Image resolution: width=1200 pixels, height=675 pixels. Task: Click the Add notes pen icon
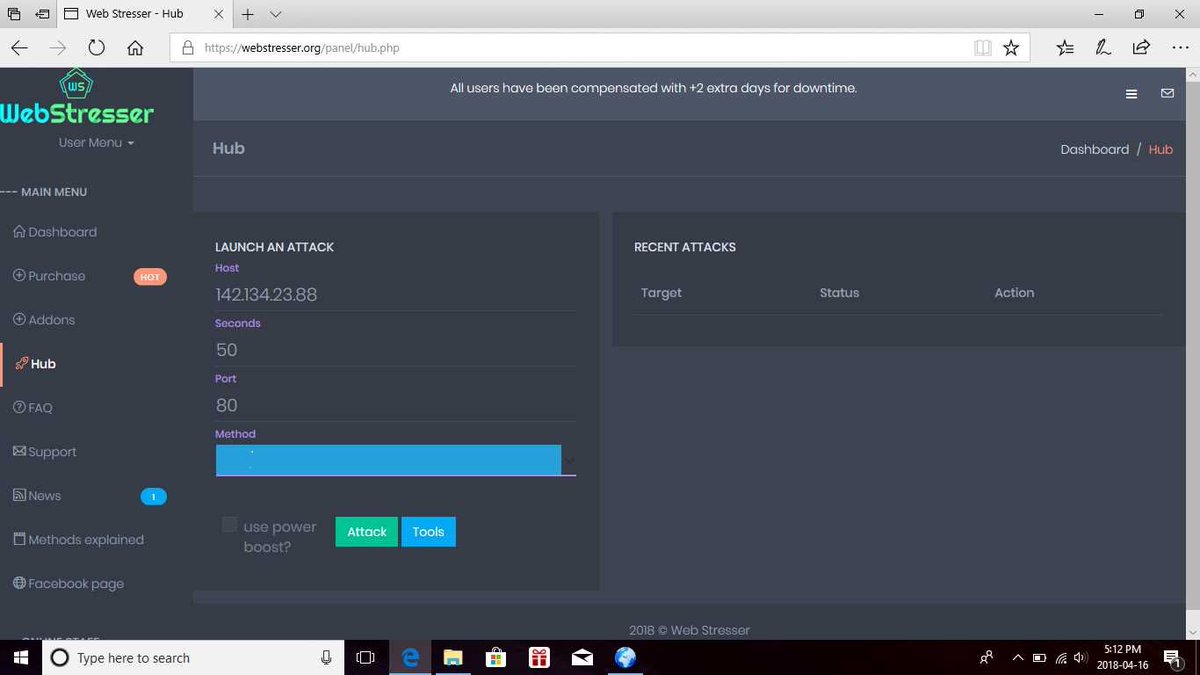(x=1103, y=47)
